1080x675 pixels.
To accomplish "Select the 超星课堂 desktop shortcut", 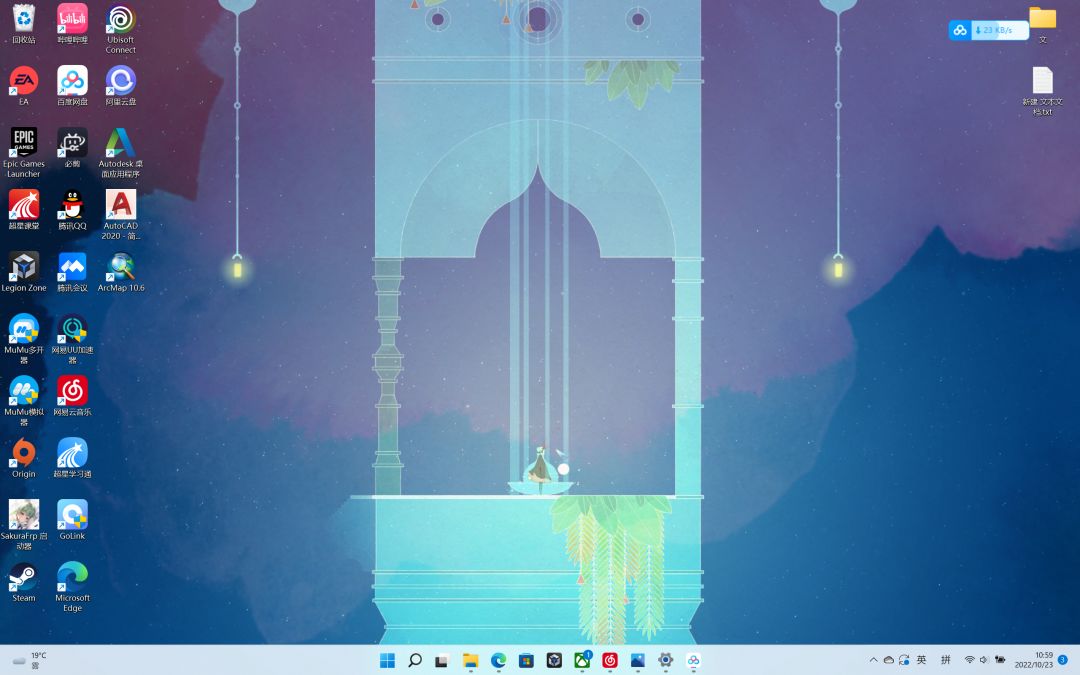I will click(23, 210).
